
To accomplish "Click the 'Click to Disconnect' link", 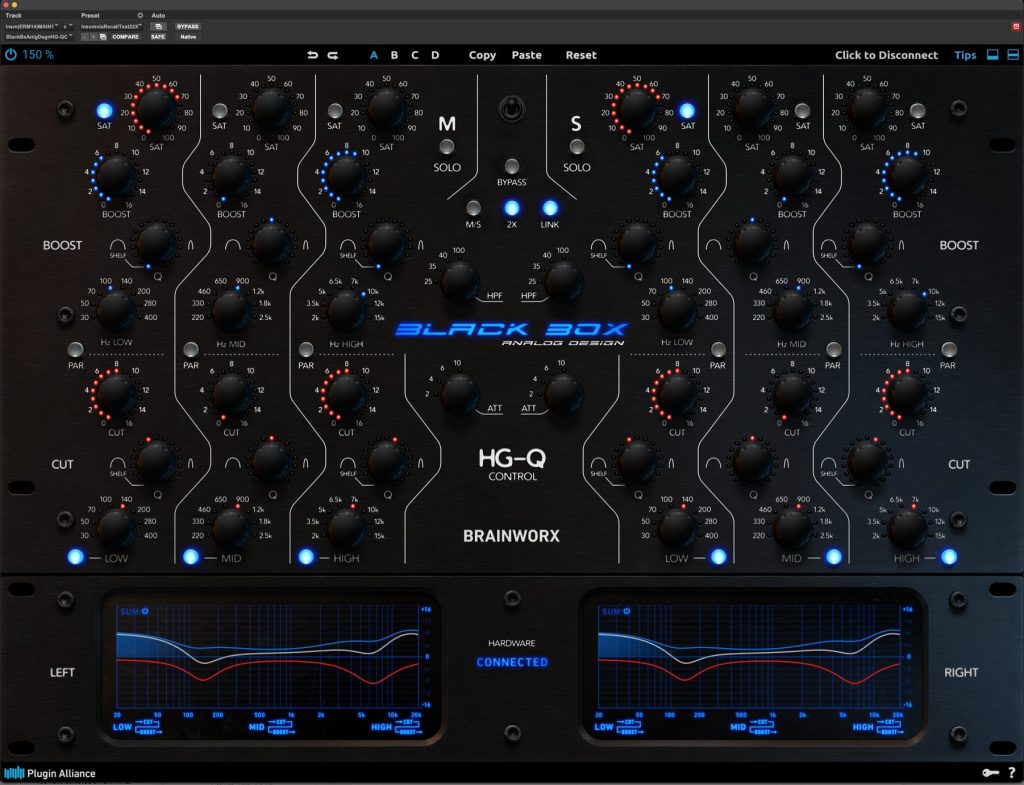I will pos(886,55).
